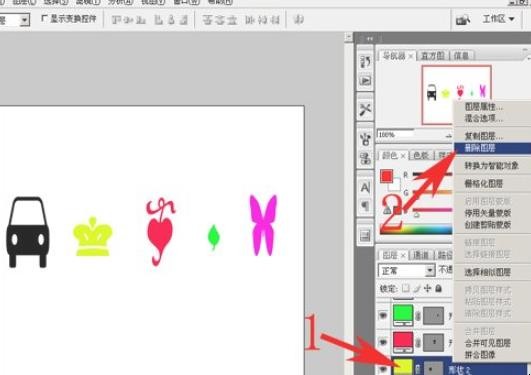
Task: Open the Tool Presets crossed-tools icon
Action: (365, 109)
